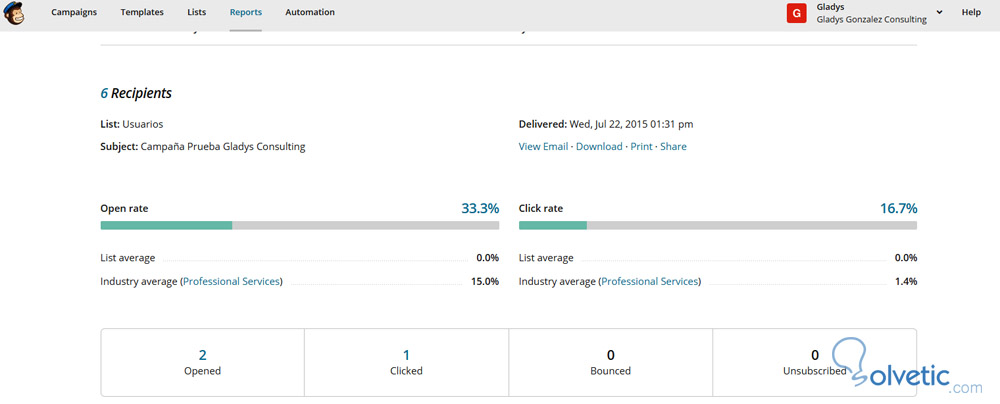Click the 1 Clicked stat box
The image size is (1000, 404).
406,362
